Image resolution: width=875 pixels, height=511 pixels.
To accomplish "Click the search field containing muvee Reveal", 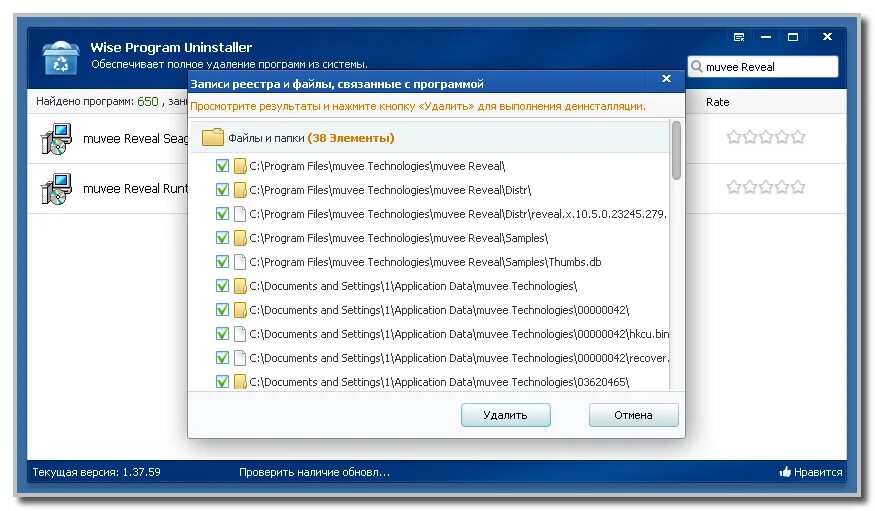I will (763, 66).
